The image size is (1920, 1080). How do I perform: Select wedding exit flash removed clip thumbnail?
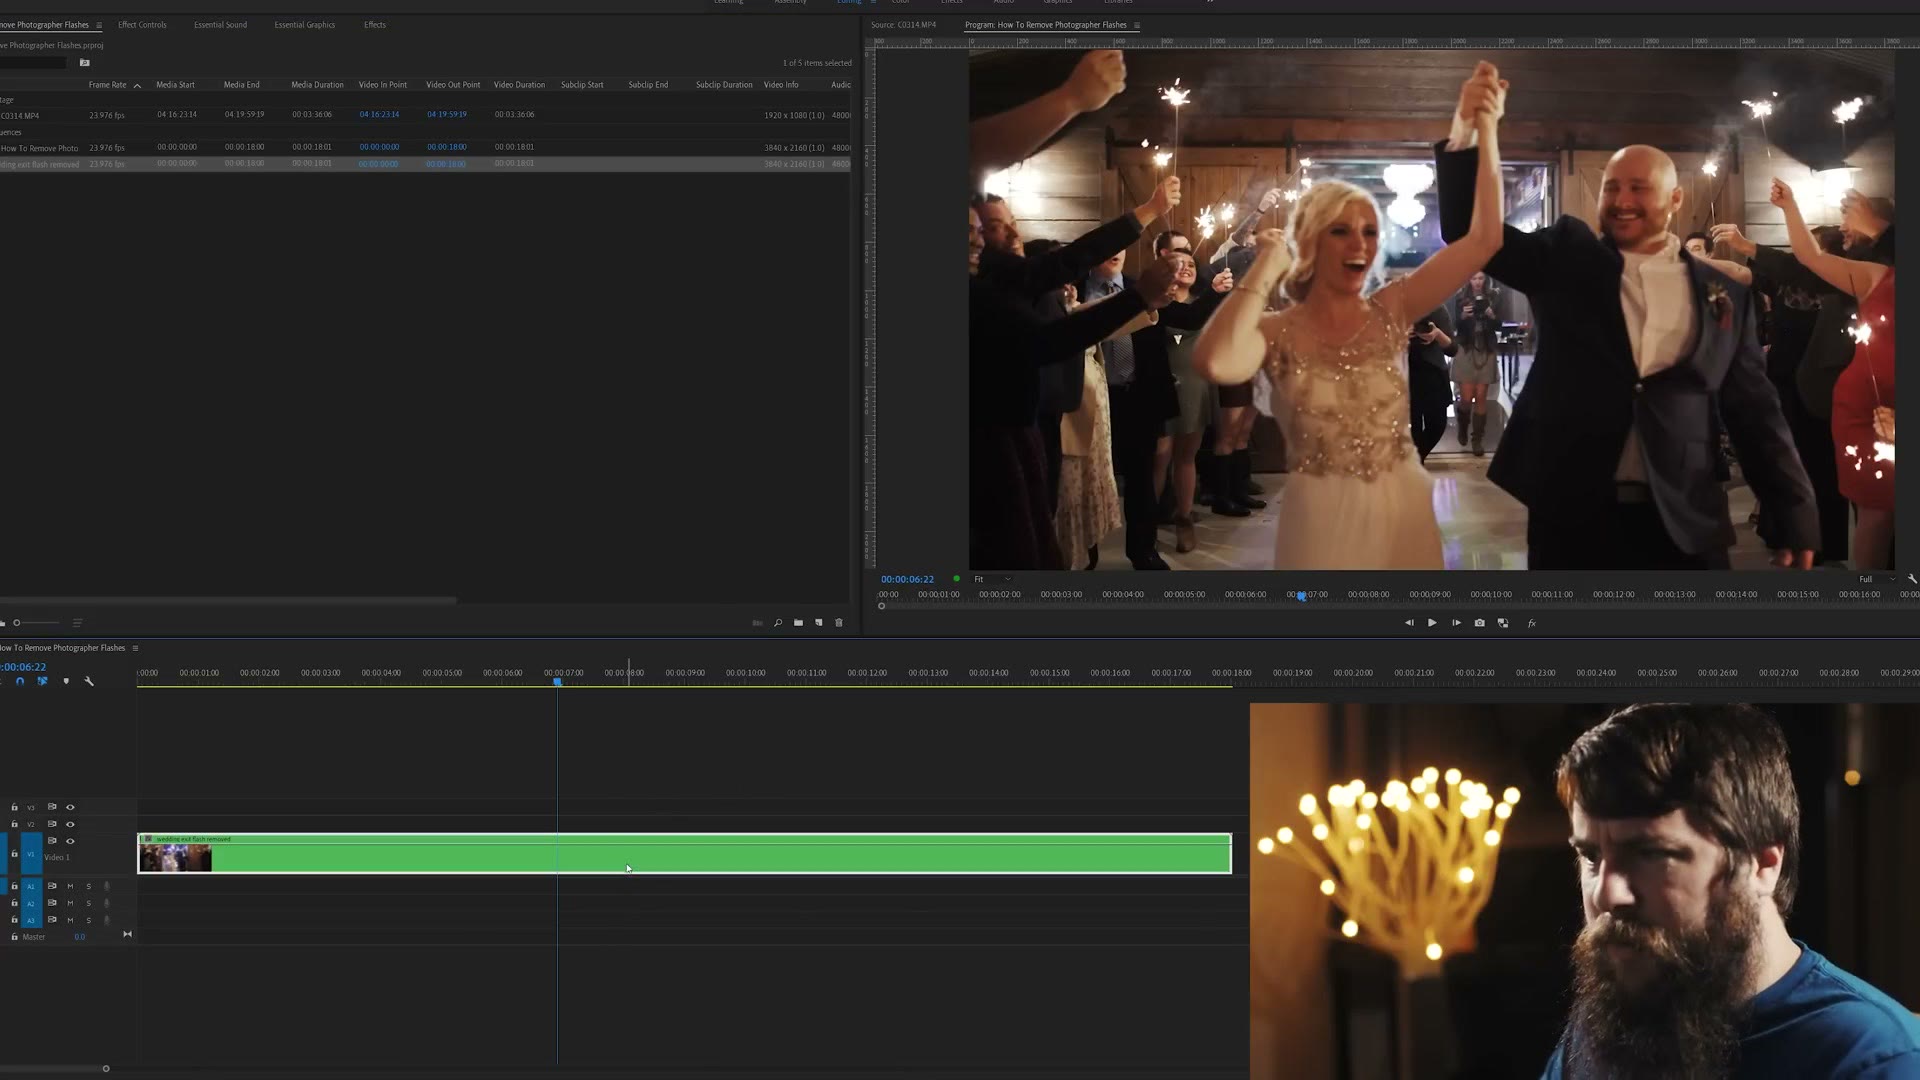[175, 858]
